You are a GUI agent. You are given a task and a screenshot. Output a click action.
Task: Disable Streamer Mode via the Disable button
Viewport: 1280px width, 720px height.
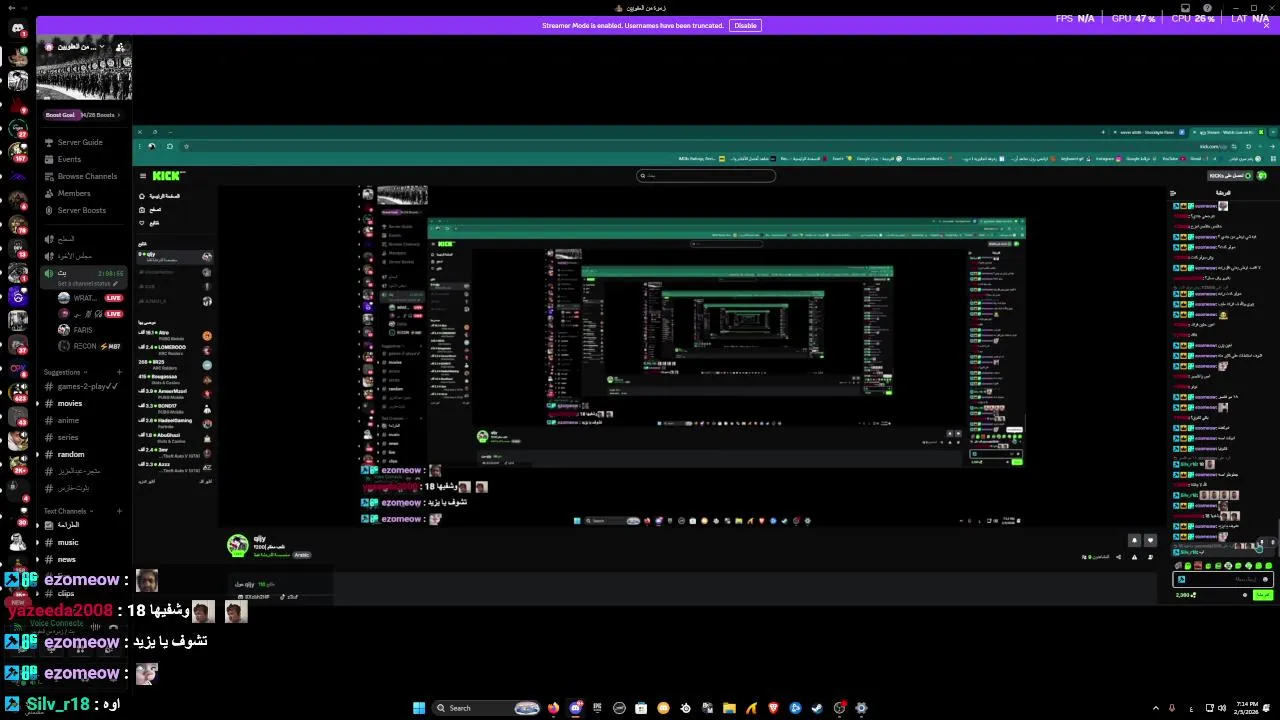tap(745, 25)
